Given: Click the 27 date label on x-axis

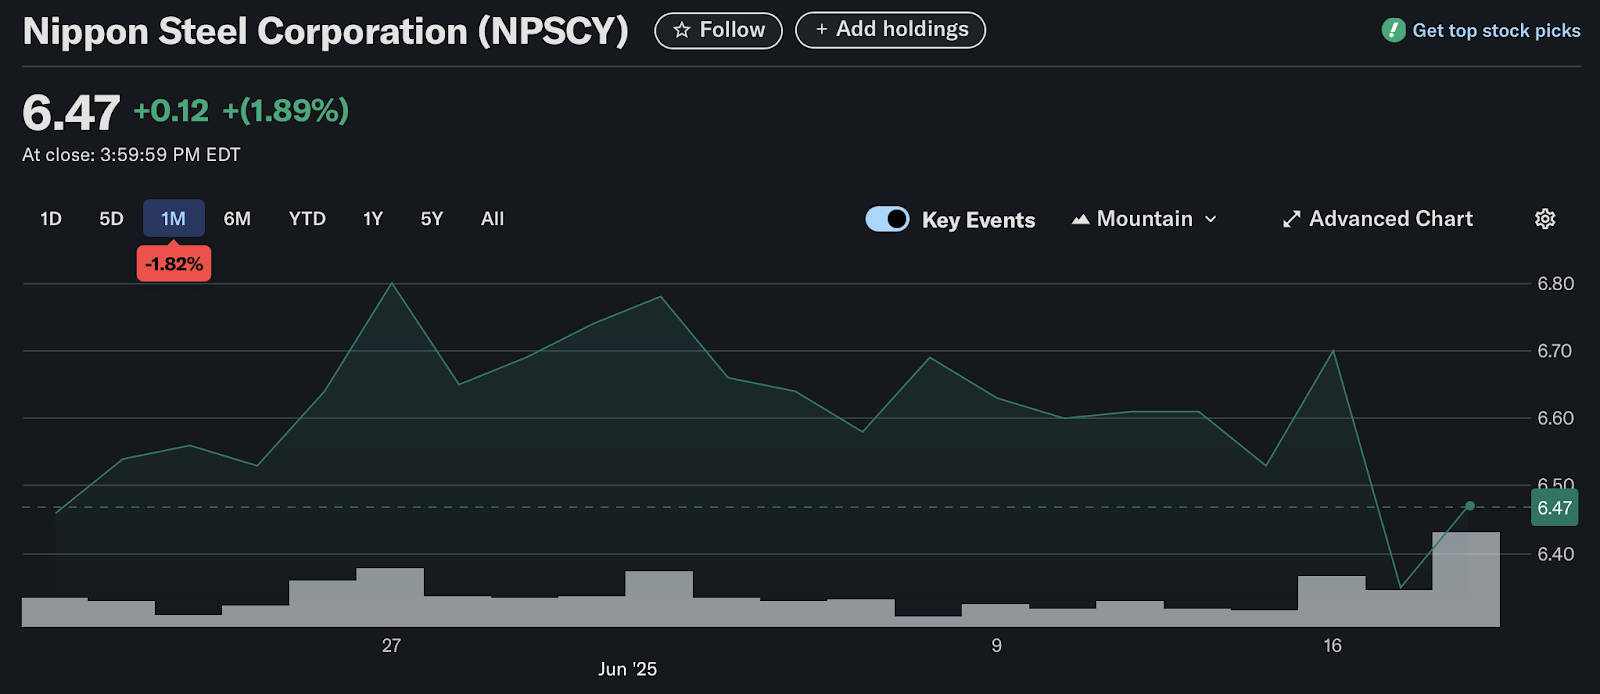Looking at the screenshot, I should point(391,646).
